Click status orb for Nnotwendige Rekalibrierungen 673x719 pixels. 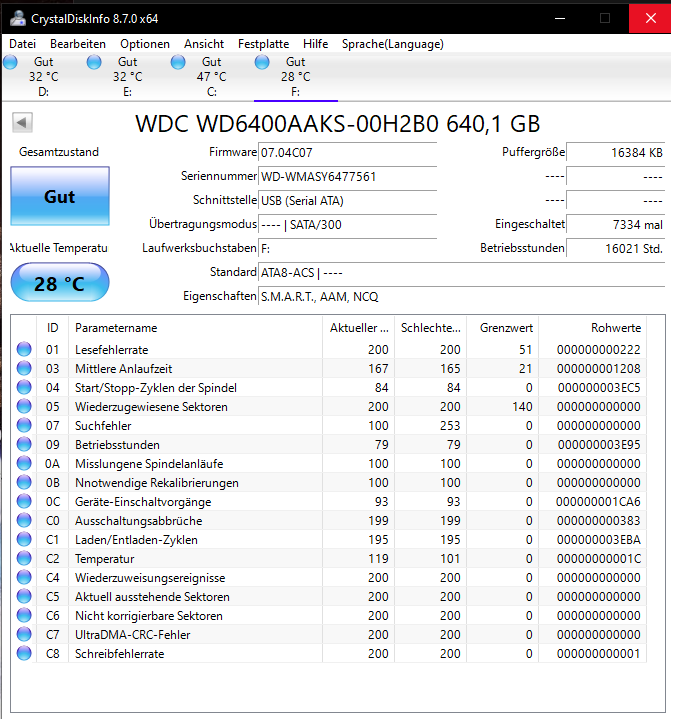(x=24, y=482)
